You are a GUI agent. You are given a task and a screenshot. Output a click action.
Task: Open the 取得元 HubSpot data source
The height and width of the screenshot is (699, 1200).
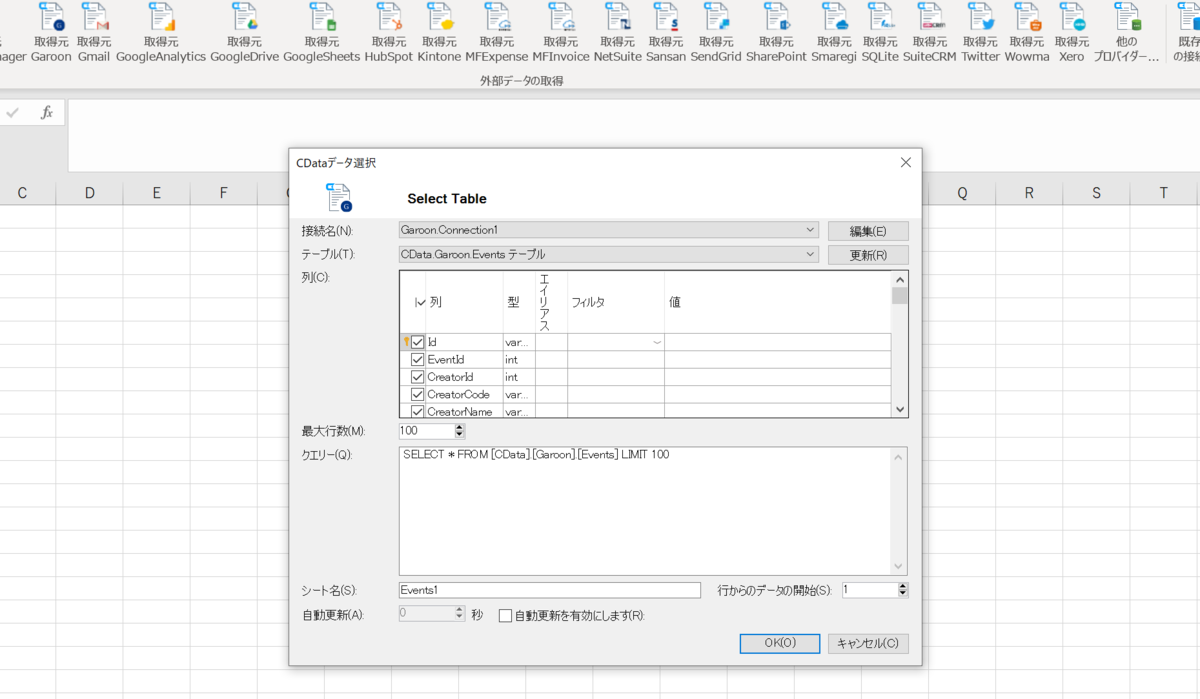pos(389,33)
